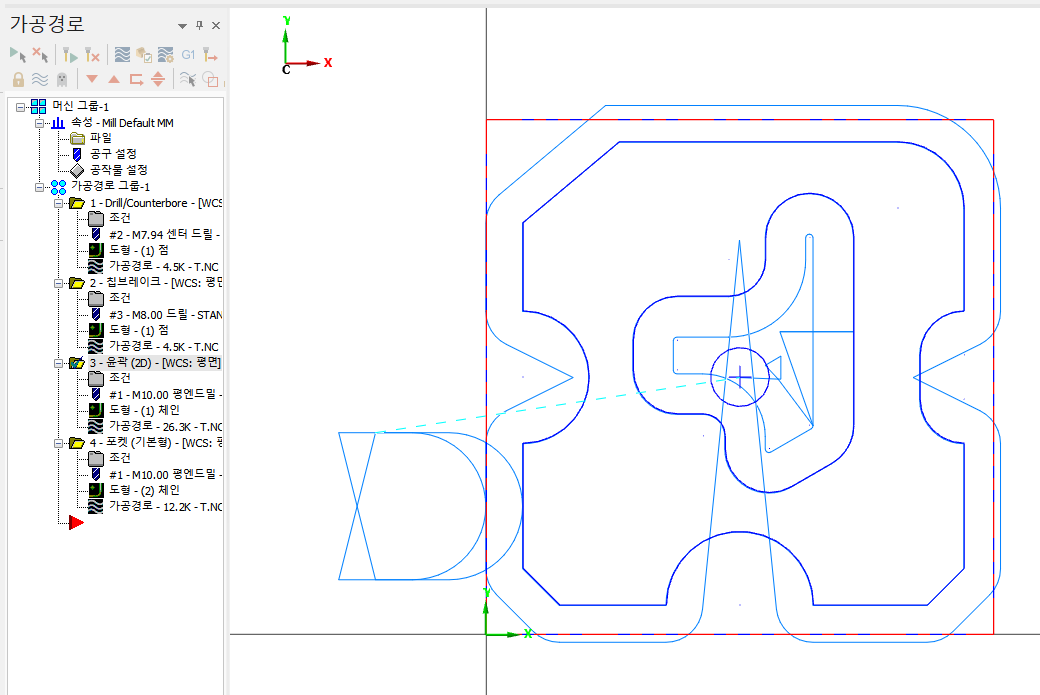Click the High feed tool arrow icon
The width and height of the screenshot is (1040, 695).
[x=210, y=54]
